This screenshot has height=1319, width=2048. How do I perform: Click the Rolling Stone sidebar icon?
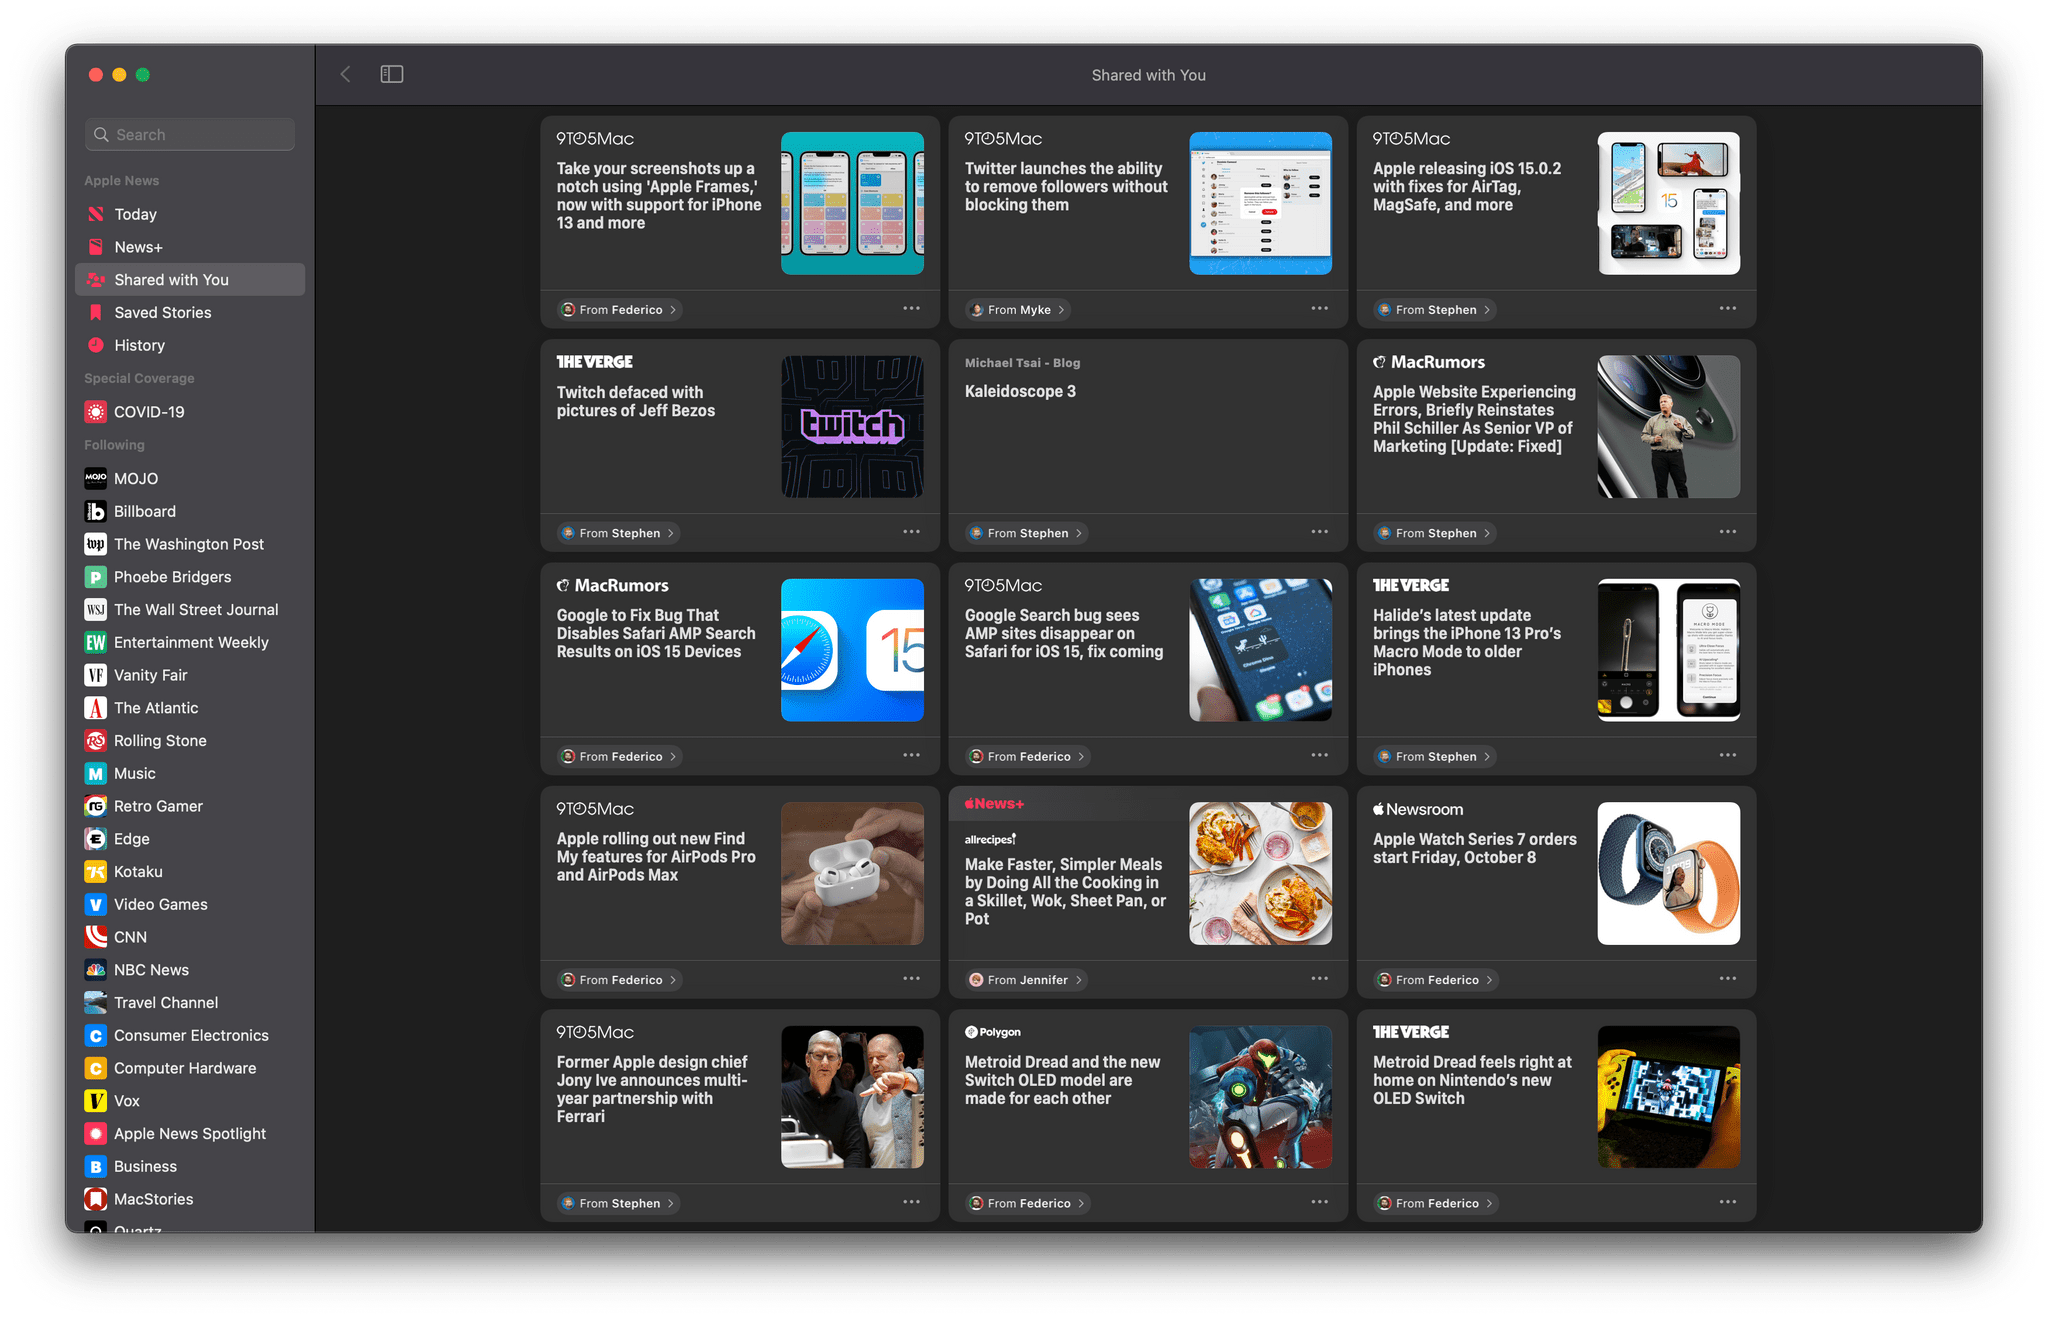[94, 740]
